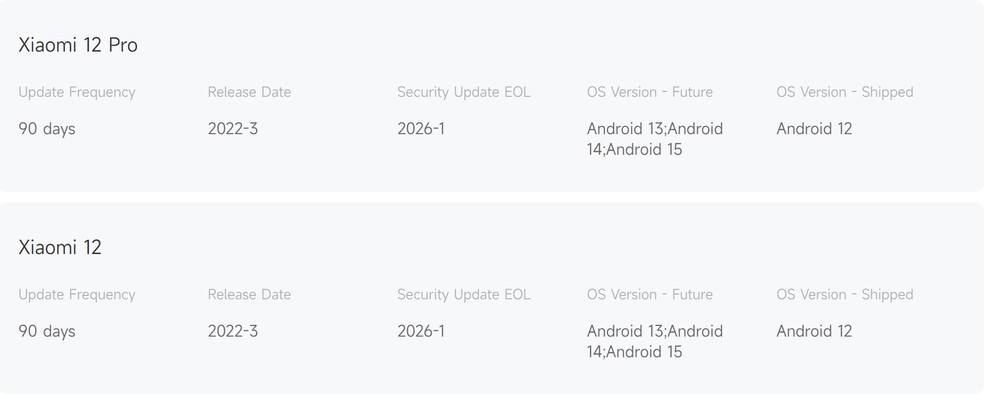Screen dimensions: 1000x402
Task: Click the 2026-1 EOL value in second Xiaomi 12 card
Action: coord(421,332)
